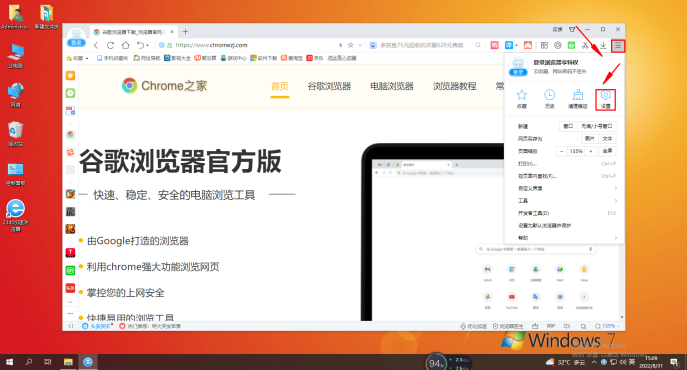Click the scissors screenshot tool icon
687x370 pixels.
pyautogui.click(x=585, y=45)
